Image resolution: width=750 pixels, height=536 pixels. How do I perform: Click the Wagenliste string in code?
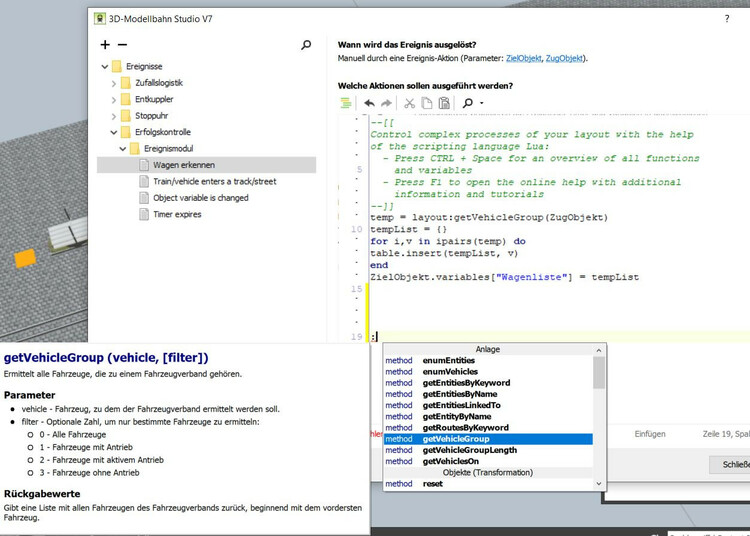click(x=532, y=277)
